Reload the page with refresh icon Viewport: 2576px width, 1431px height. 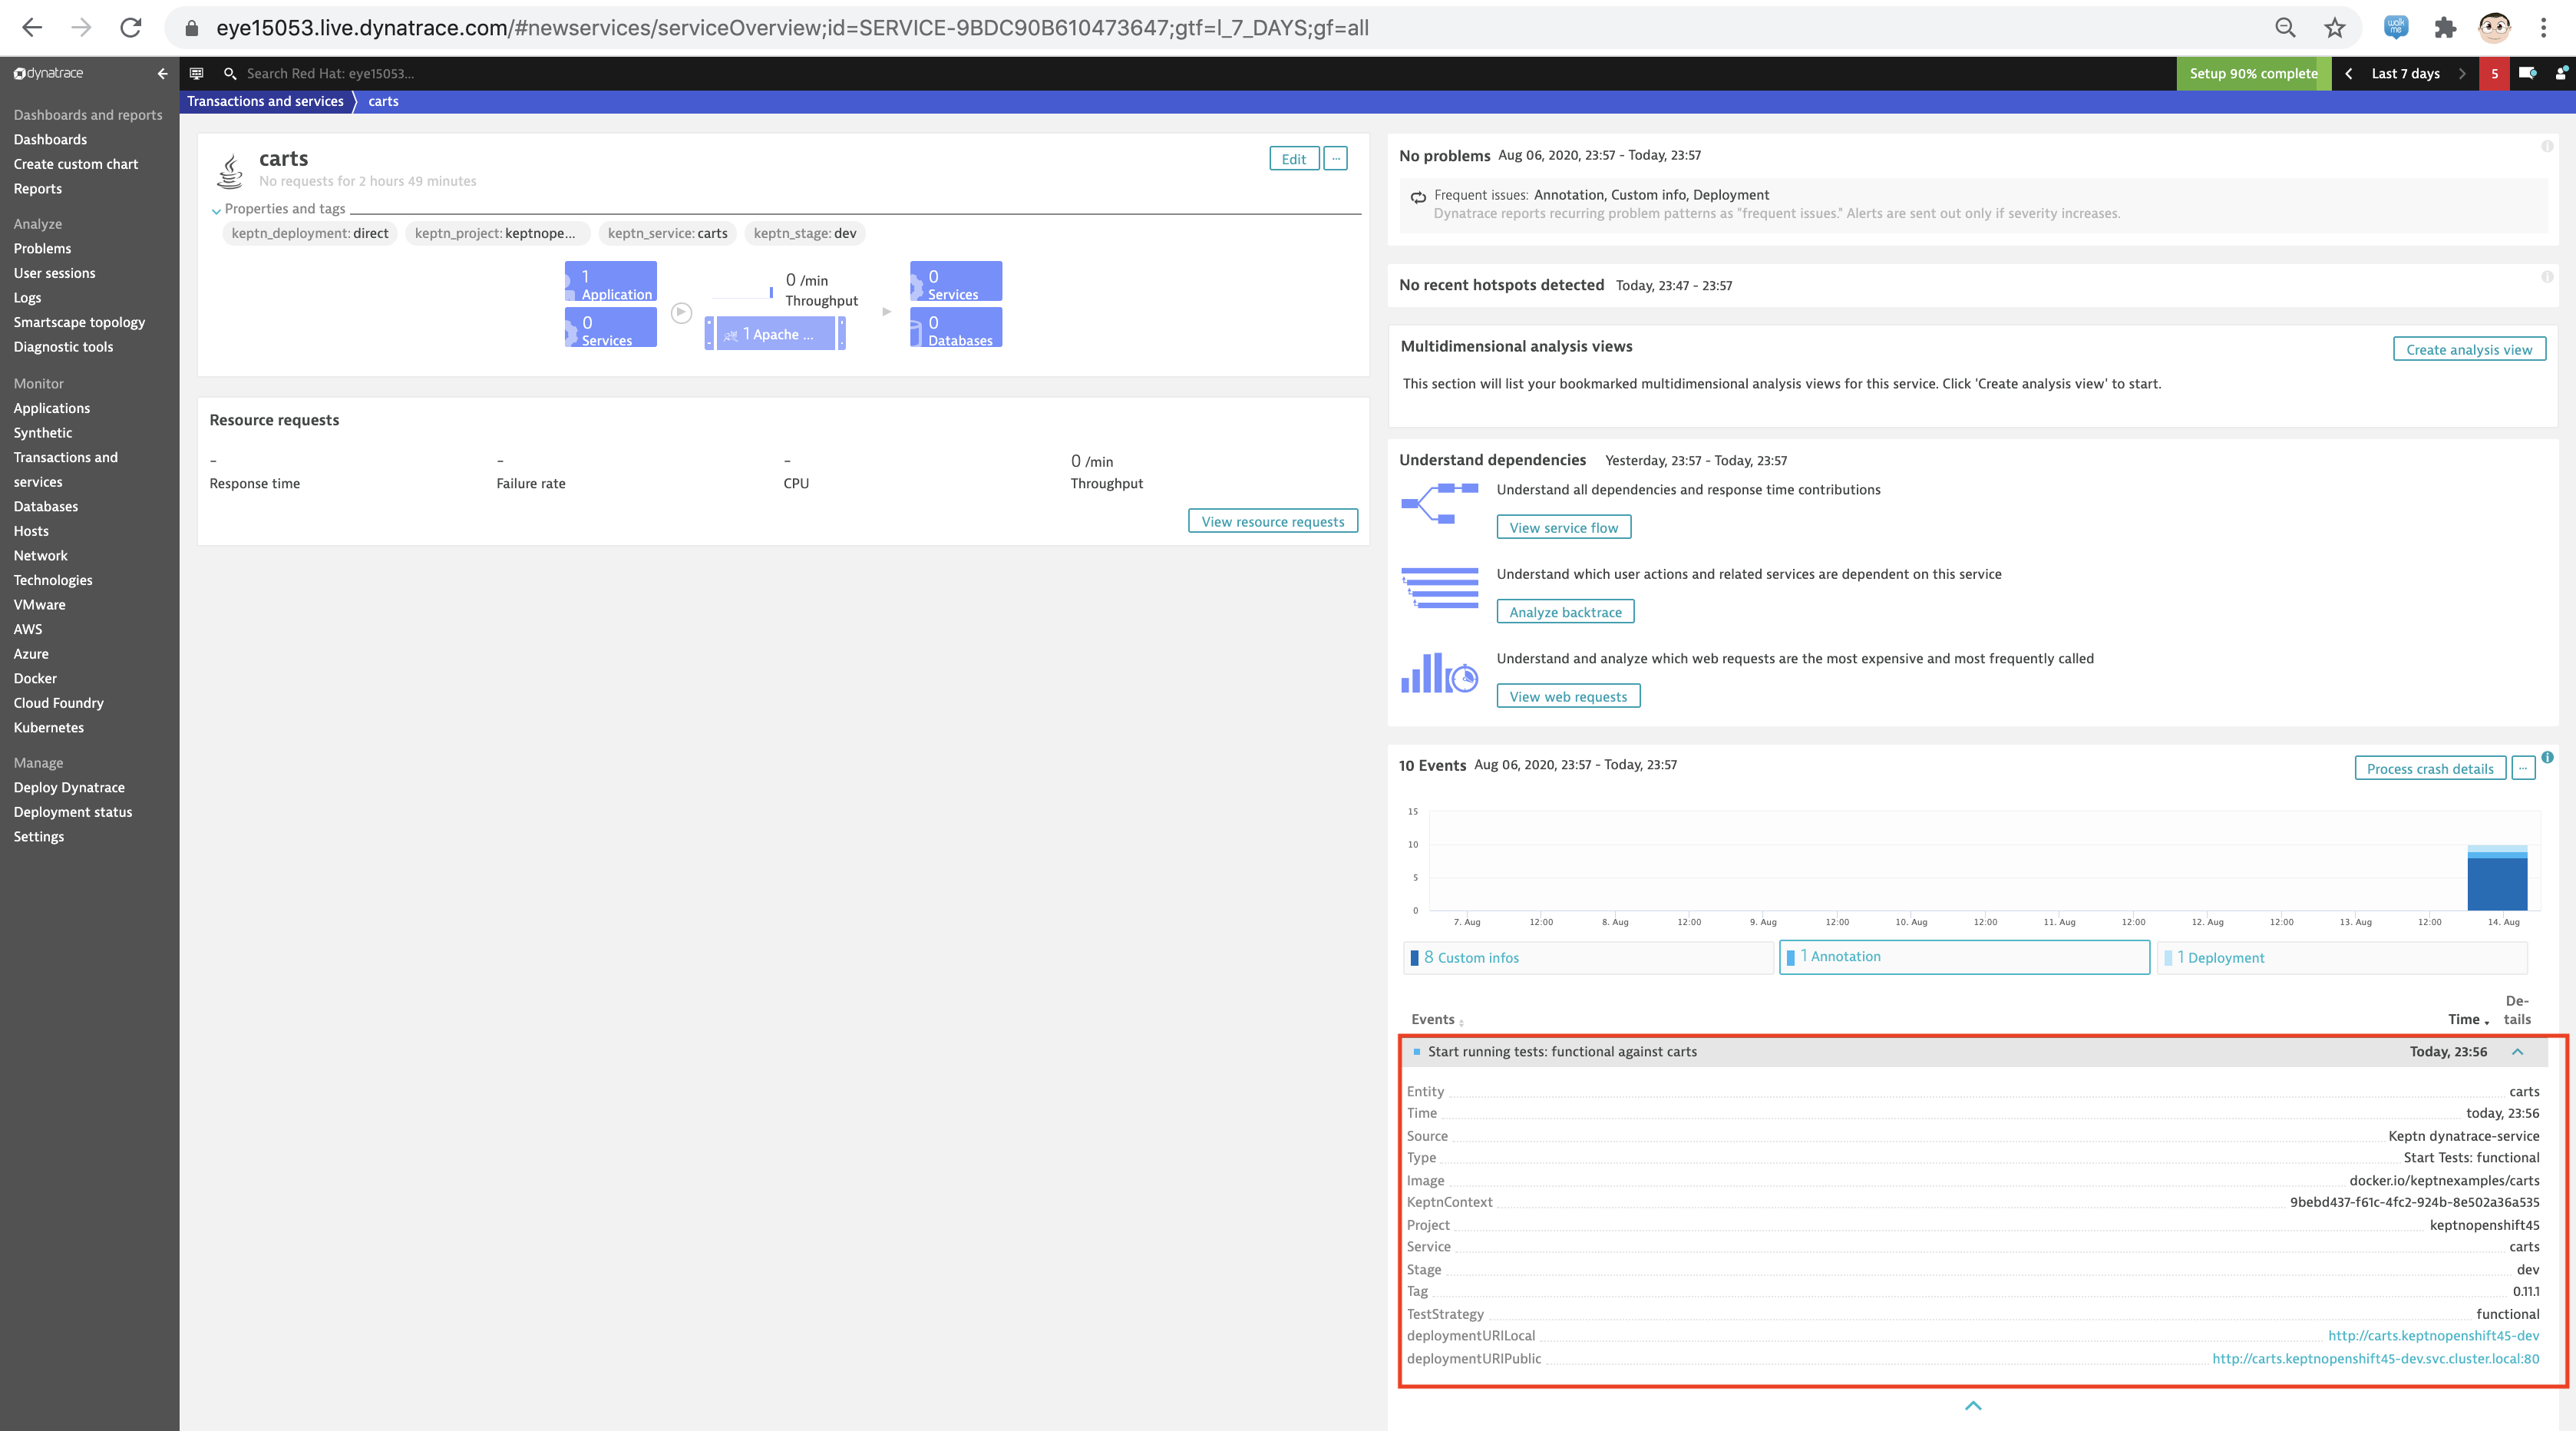click(x=131, y=28)
